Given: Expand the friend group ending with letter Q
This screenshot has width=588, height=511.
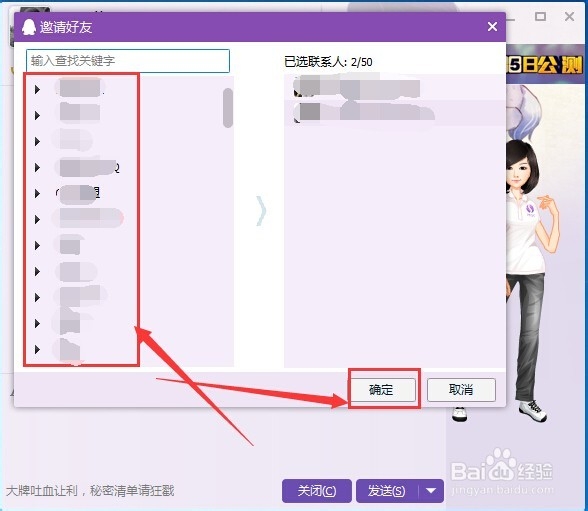Looking at the screenshot, I should 37,168.
